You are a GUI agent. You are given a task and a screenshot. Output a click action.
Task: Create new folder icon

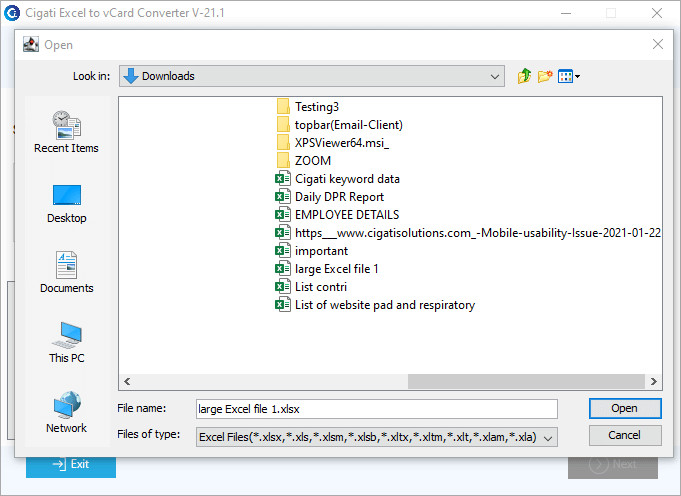coord(545,76)
